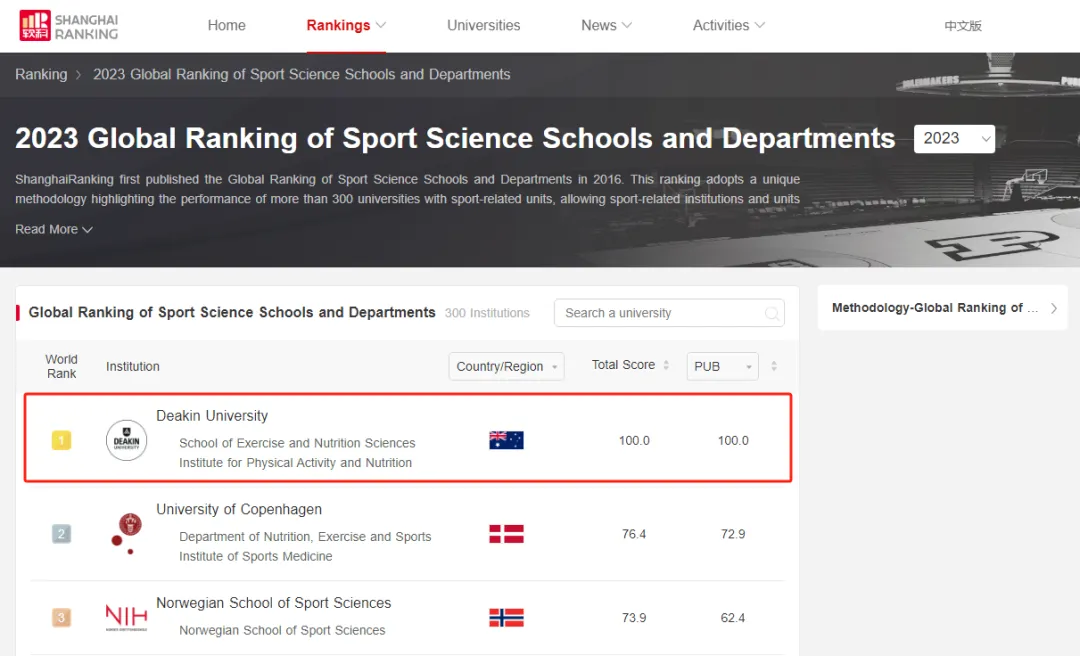This screenshot has width=1080, height=656.
Task: Click the Institution column header
Action: pos(133,367)
